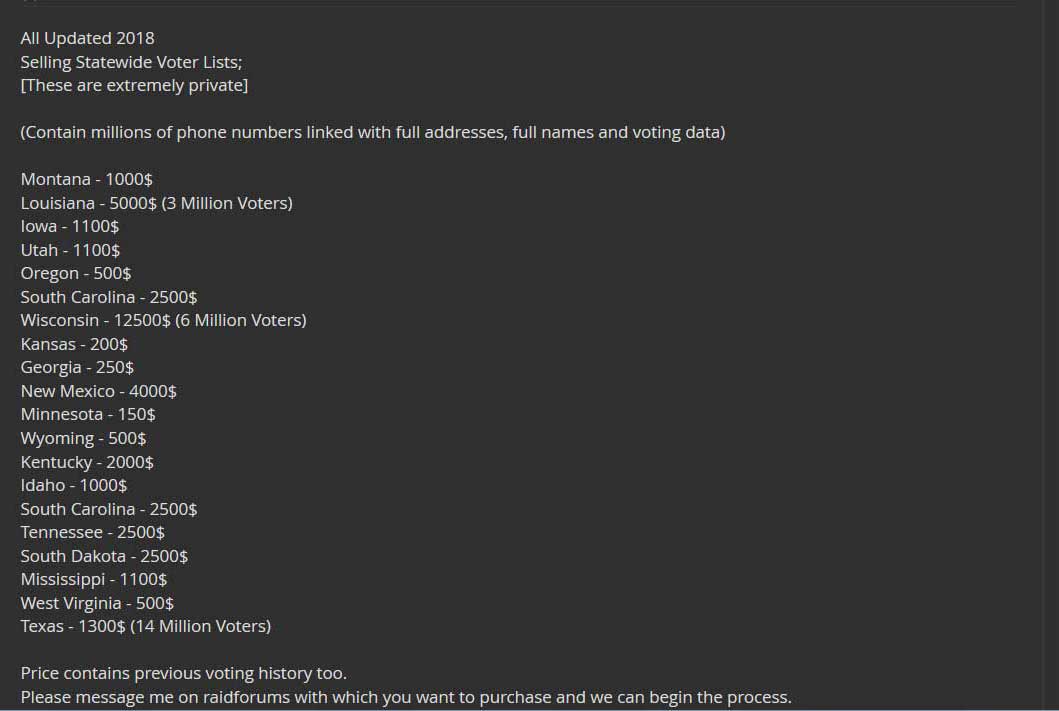Click the Oregon list entry
The image size is (1059, 711).
(x=76, y=273)
